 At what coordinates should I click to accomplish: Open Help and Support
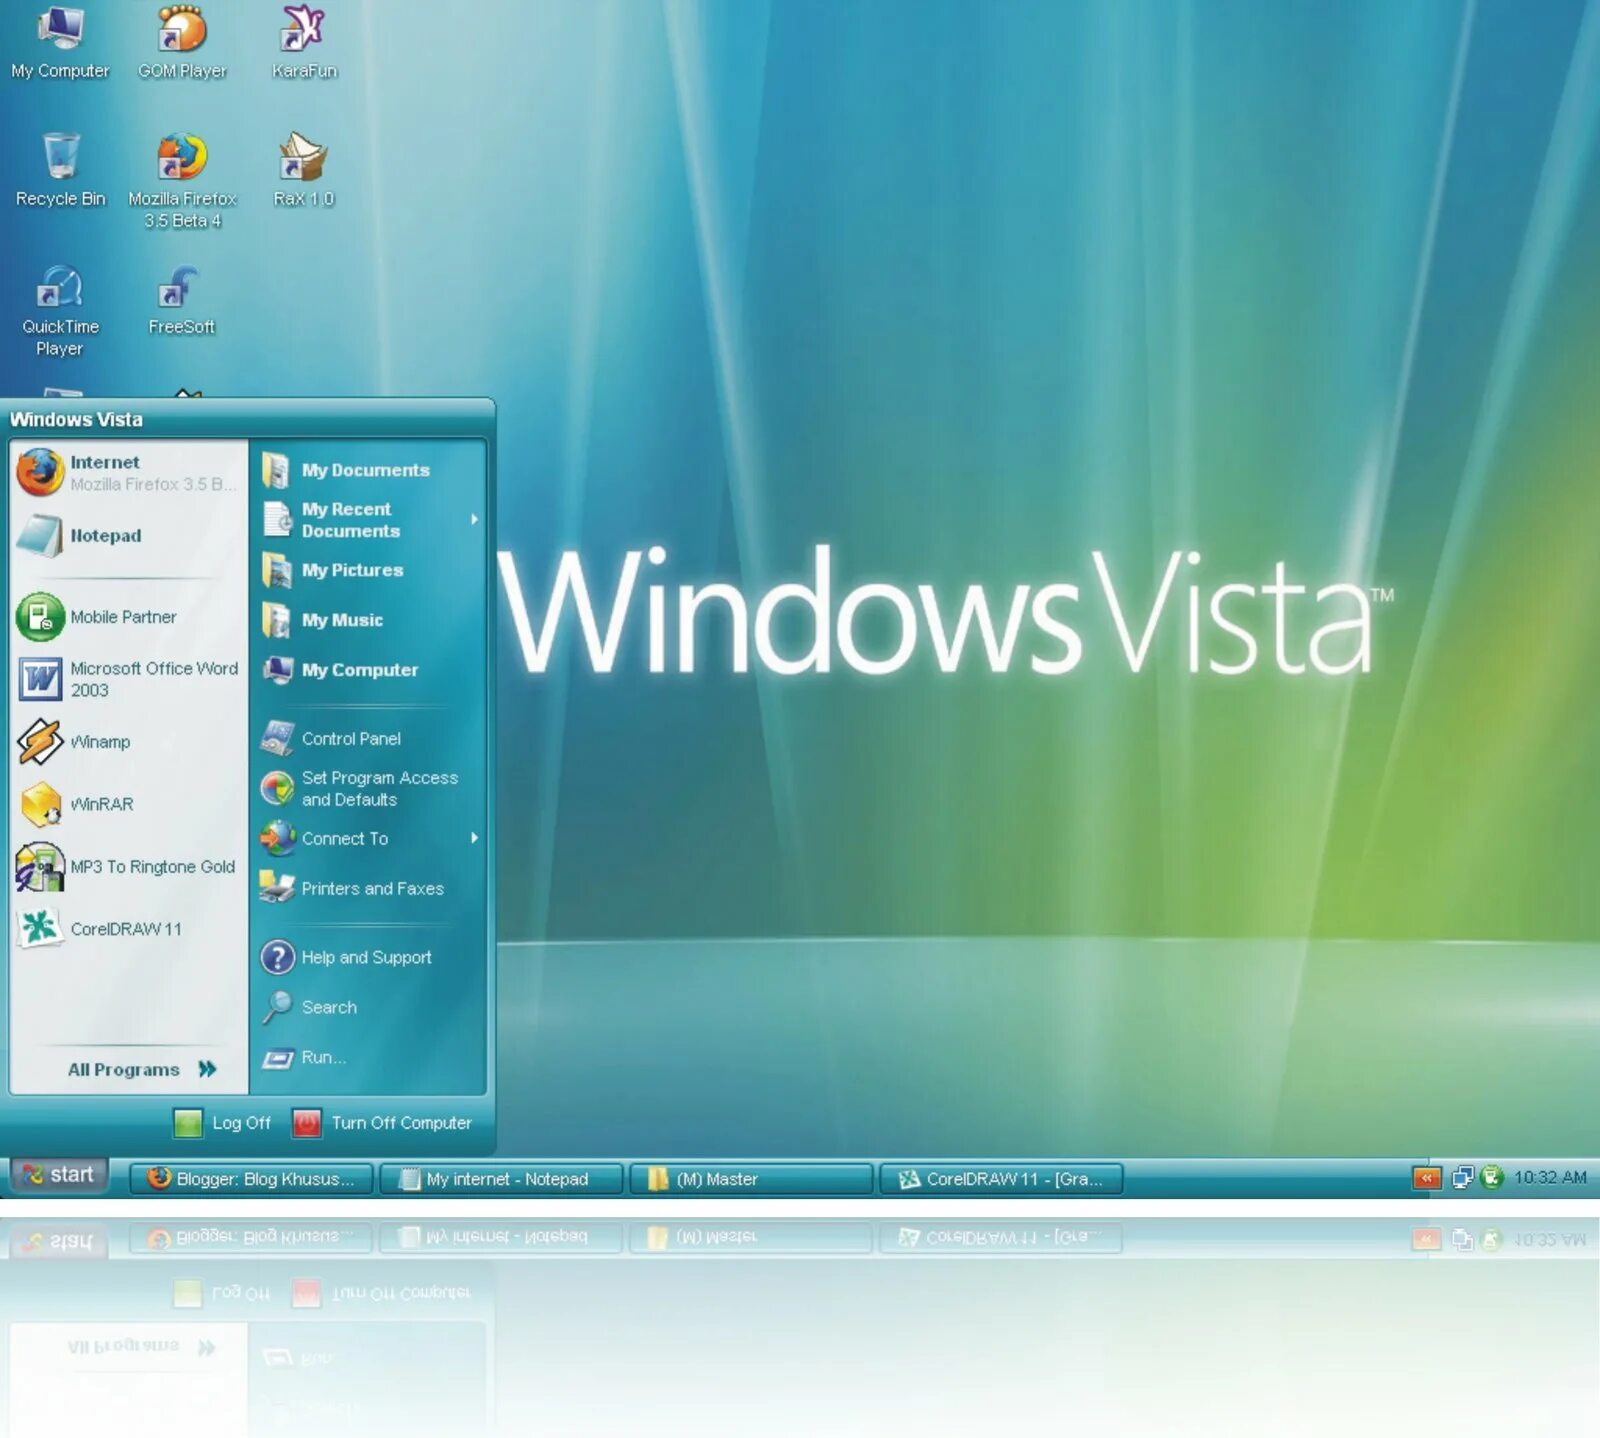click(368, 957)
